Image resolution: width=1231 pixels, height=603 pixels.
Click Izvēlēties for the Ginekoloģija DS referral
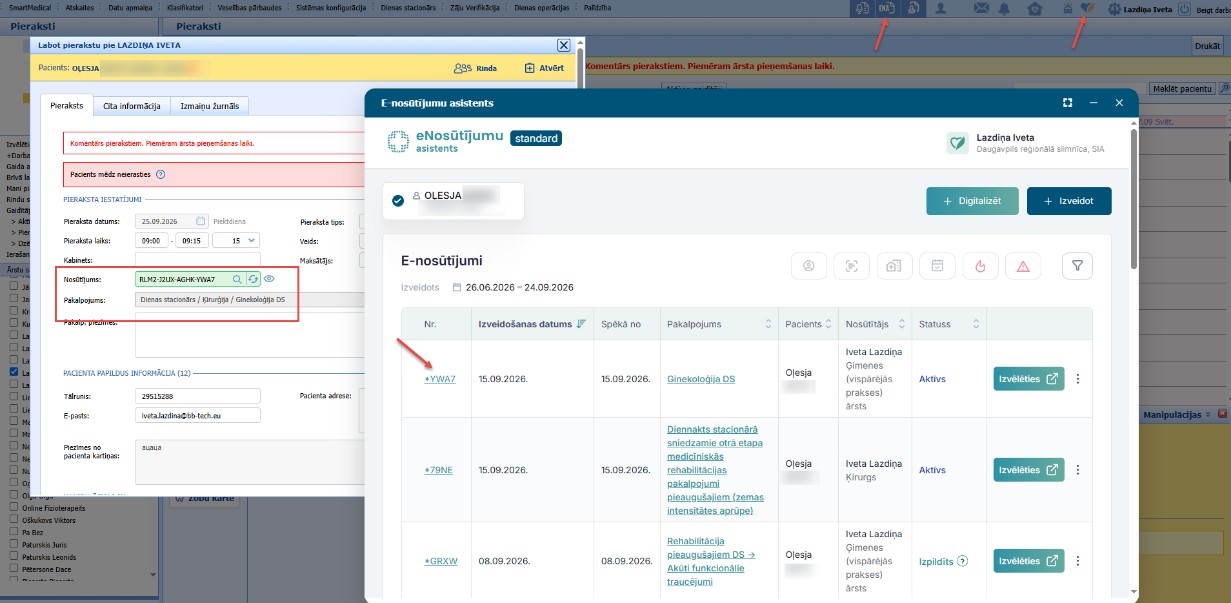tap(1029, 379)
